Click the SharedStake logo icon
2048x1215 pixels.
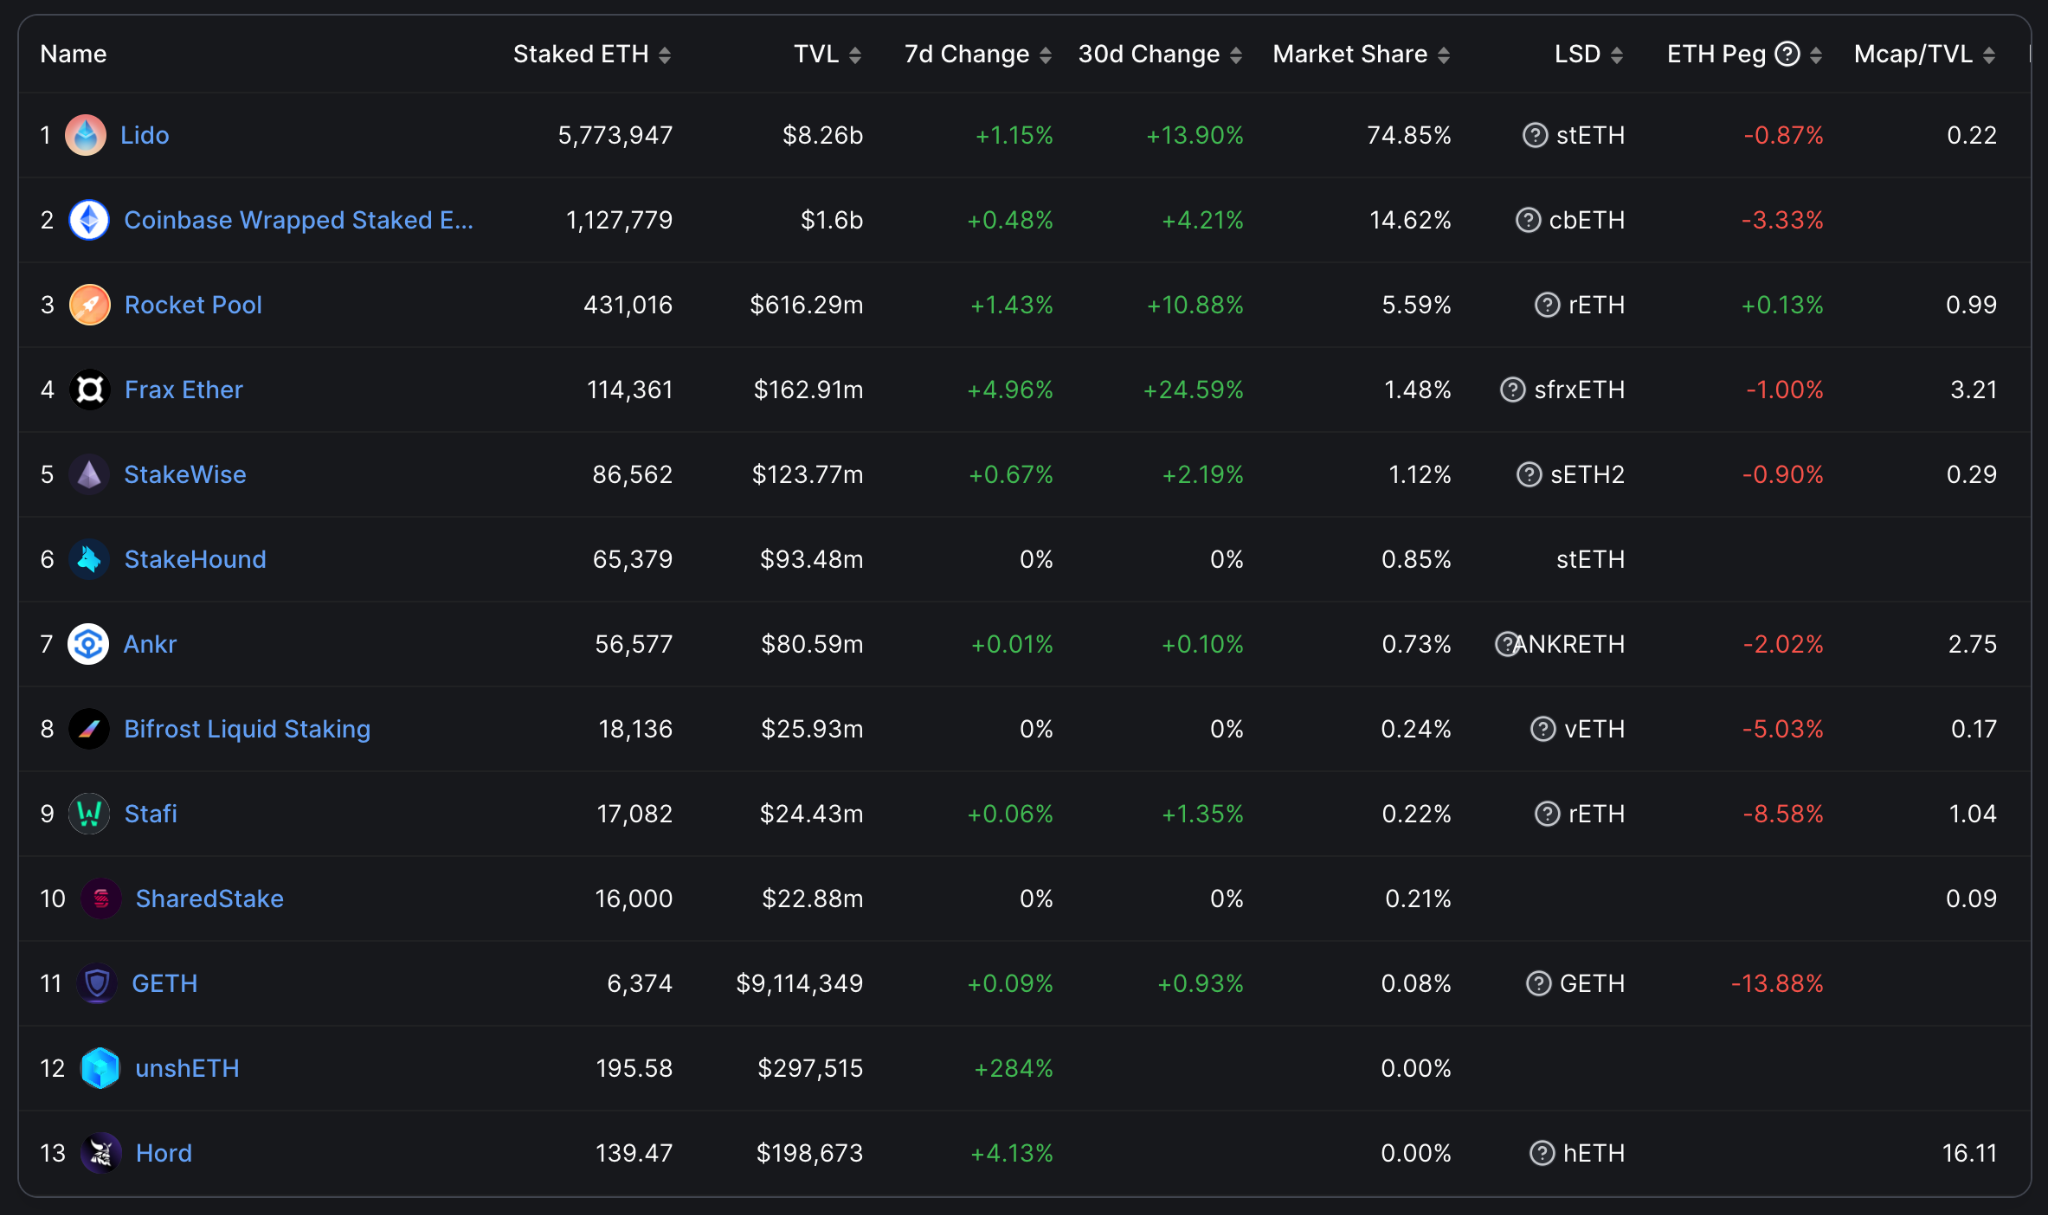(x=101, y=899)
